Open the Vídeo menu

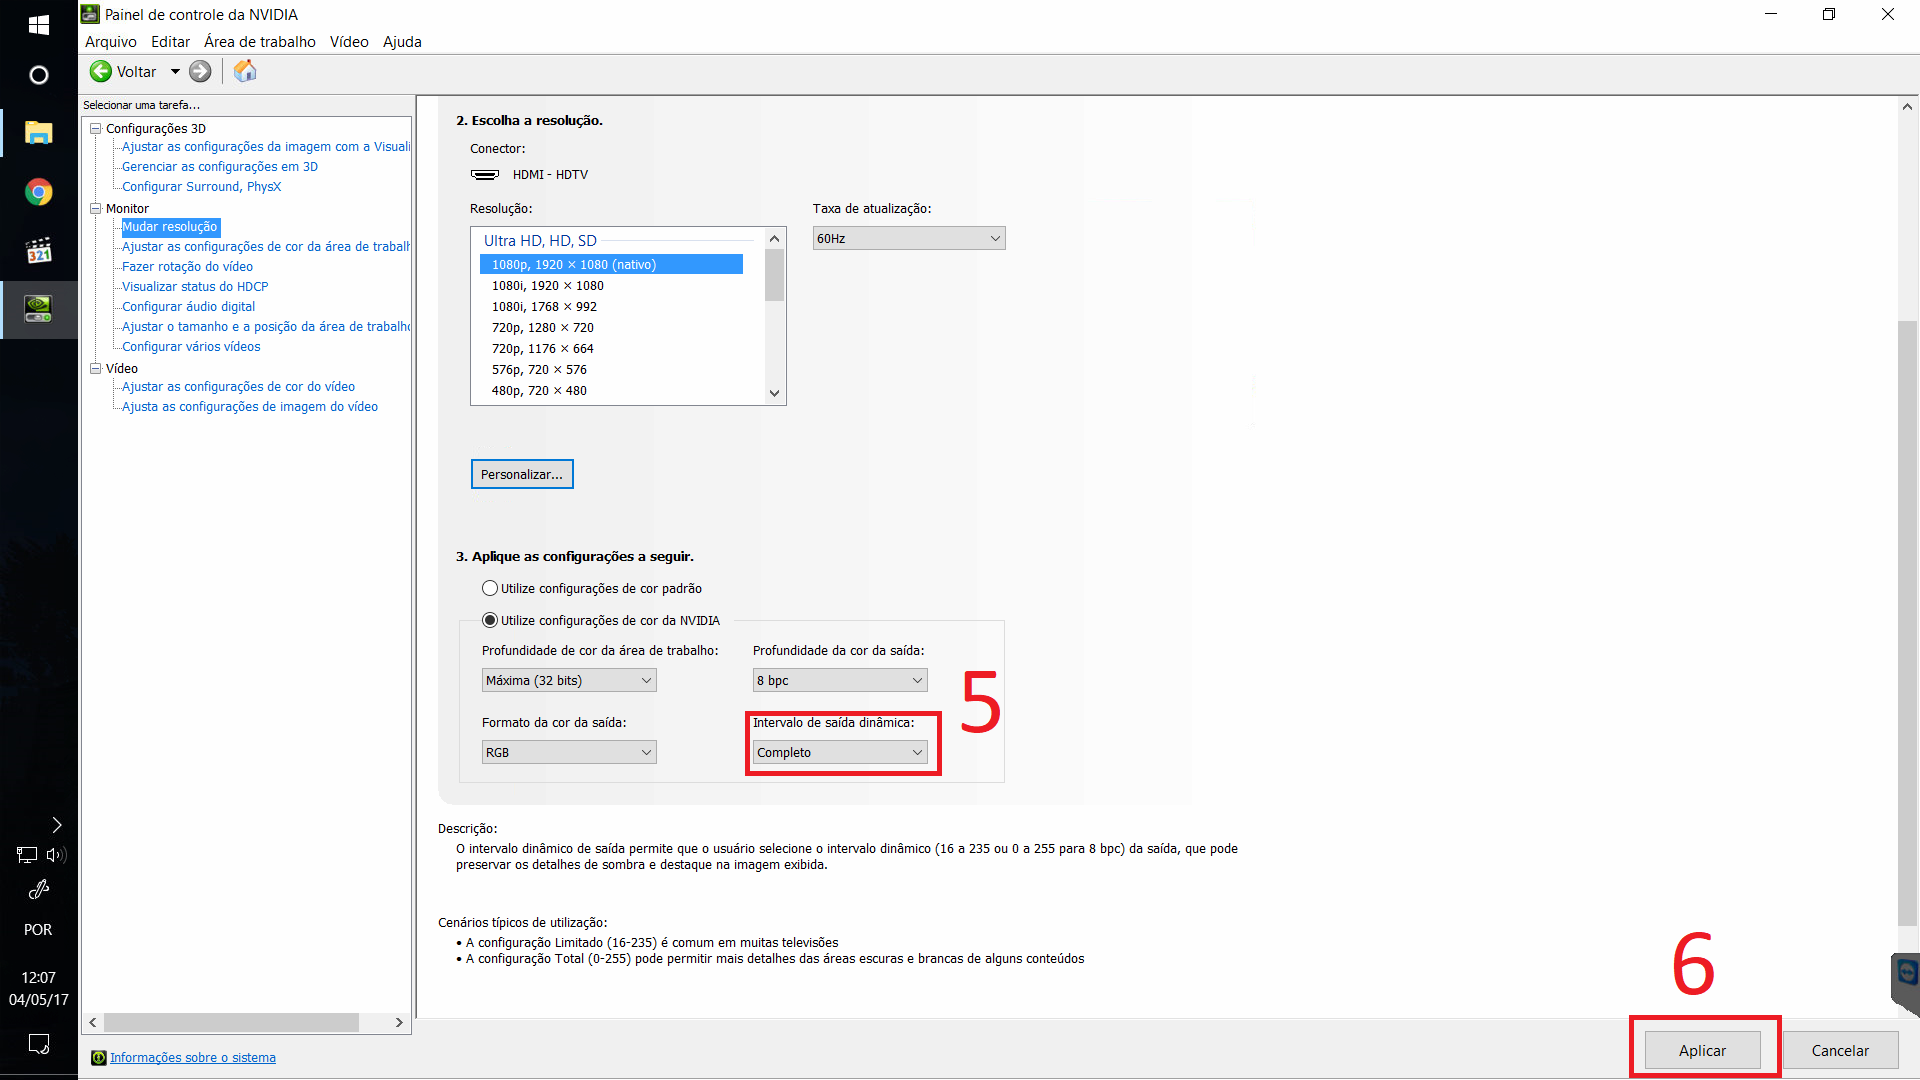[x=349, y=42]
